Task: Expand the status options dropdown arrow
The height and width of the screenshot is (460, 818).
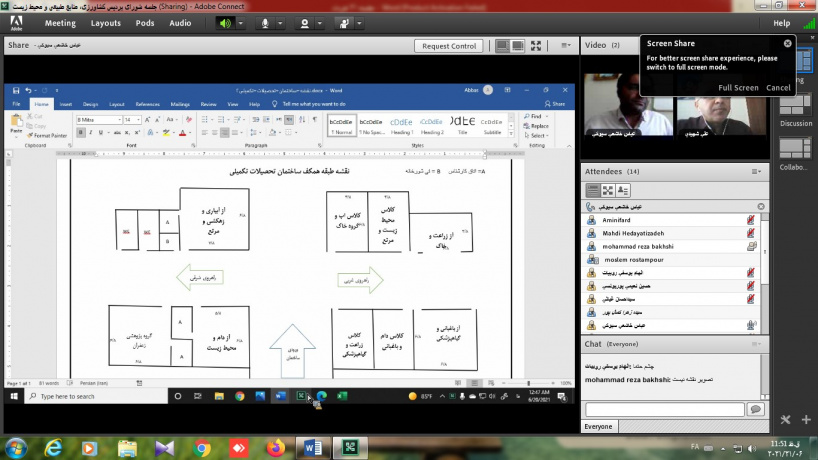Action: pos(360,23)
